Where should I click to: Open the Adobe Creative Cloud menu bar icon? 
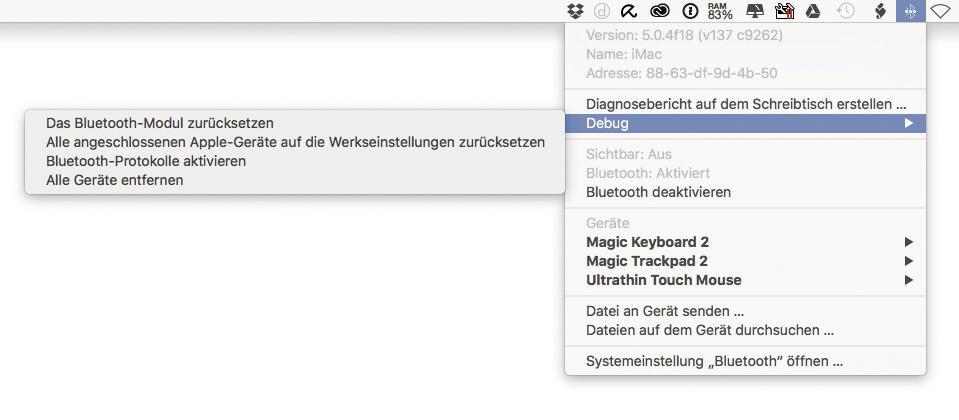(660, 11)
